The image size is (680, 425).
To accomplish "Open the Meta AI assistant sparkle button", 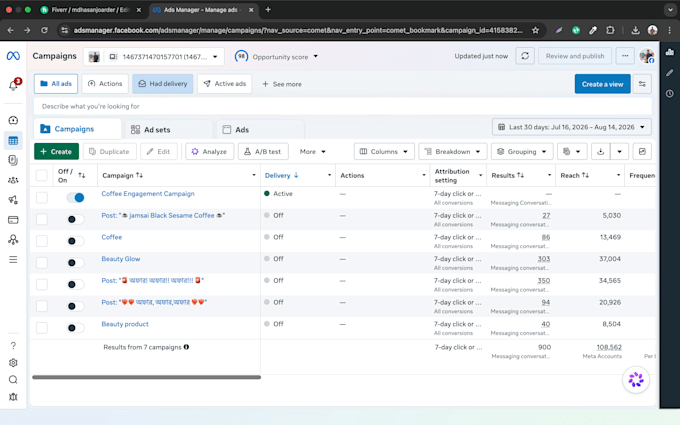I will pos(636,379).
